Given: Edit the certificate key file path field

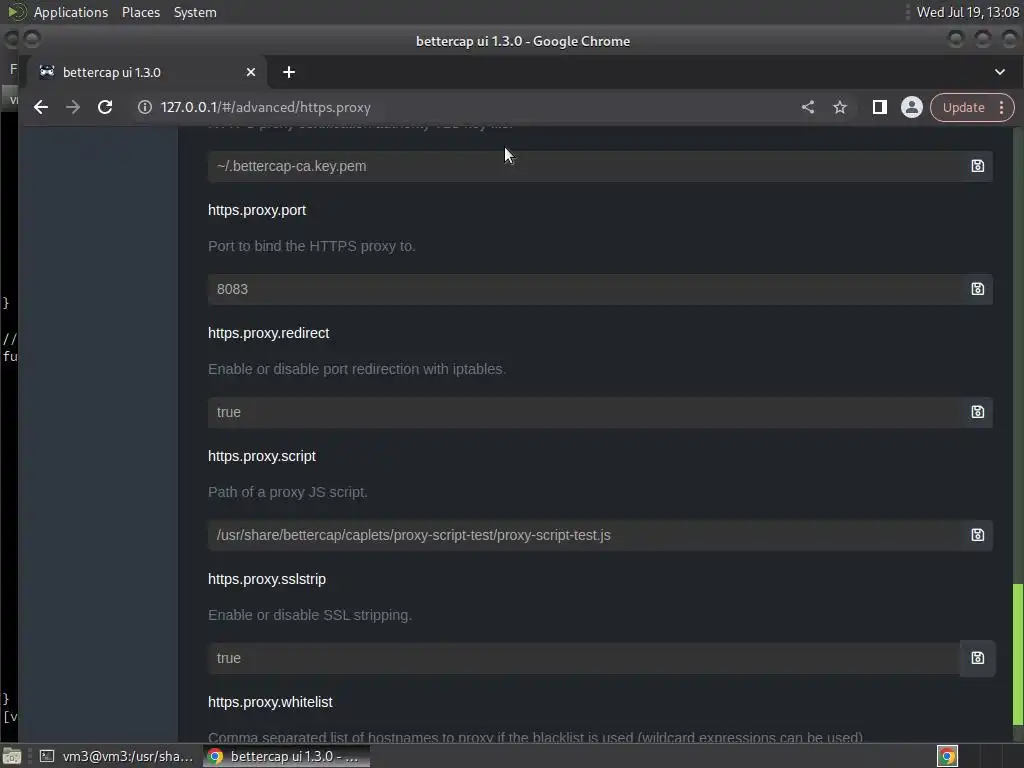Looking at the screenshot, I should pos(584,166).
